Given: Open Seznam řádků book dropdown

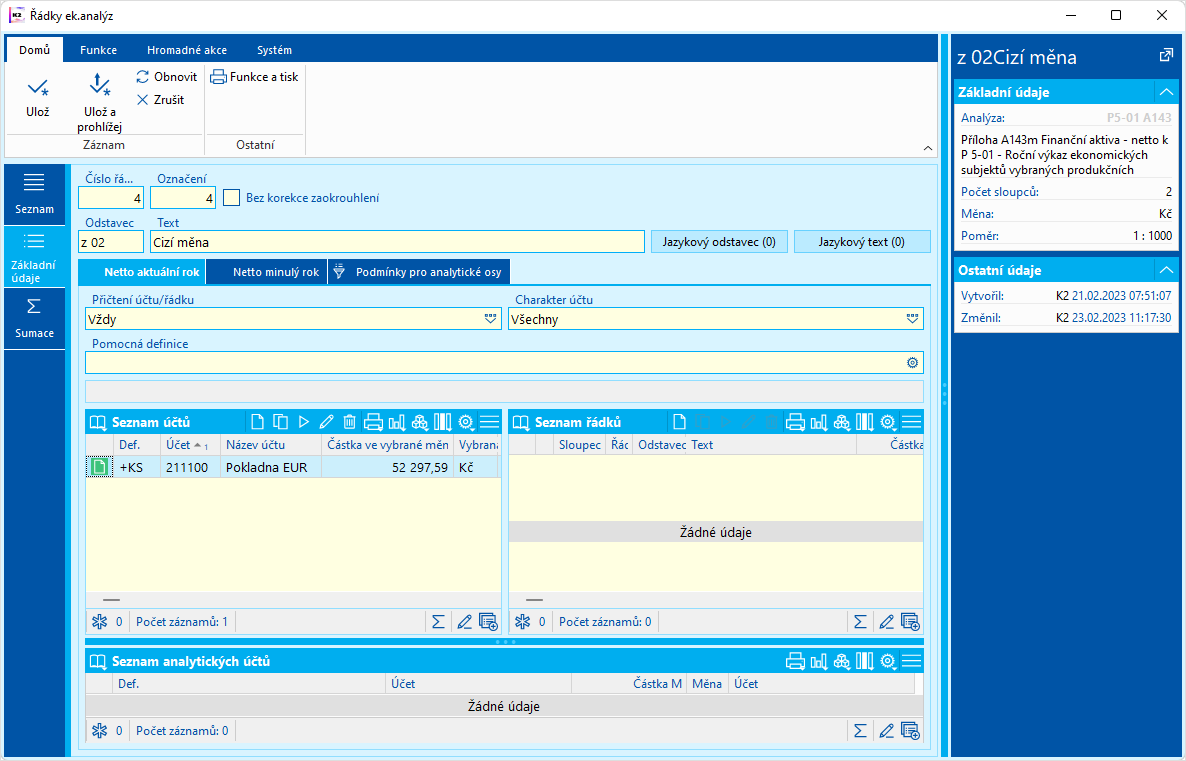Looking at the screenshot, I should pos(520,422).
